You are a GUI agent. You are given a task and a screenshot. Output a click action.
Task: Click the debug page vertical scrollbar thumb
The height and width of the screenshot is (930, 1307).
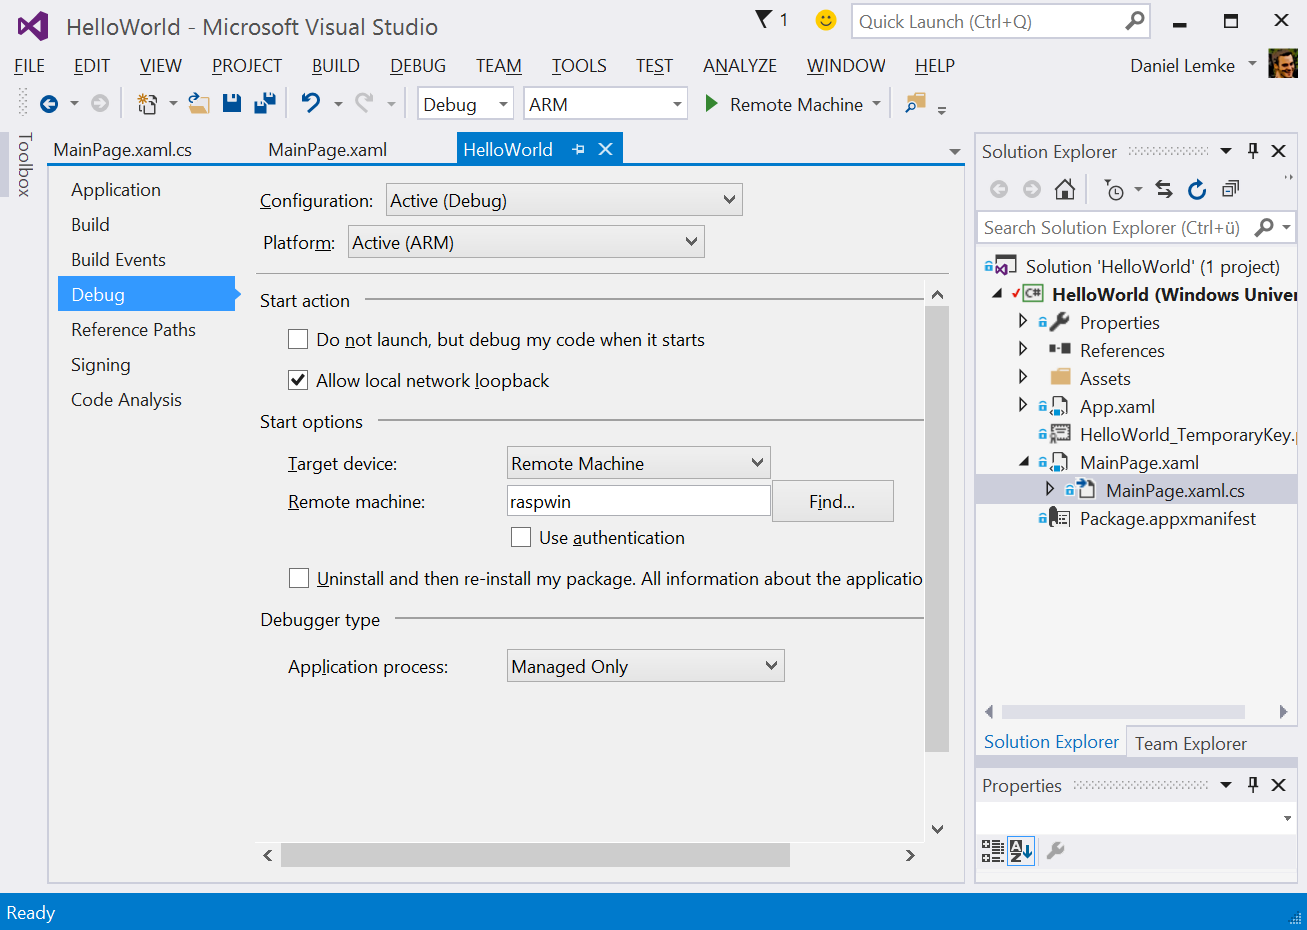tap(937, 528)
